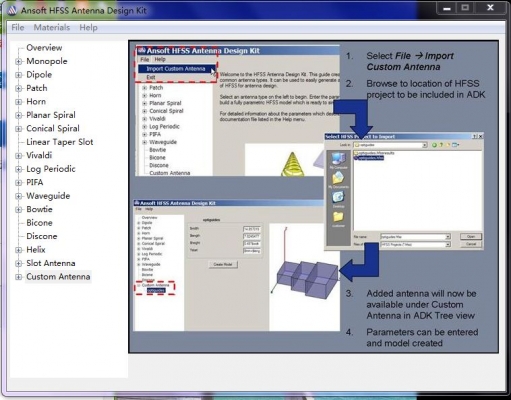The image size is (511, 400).
Task: Minimize the Antenna Design Kit window
Action: point(447,8)
